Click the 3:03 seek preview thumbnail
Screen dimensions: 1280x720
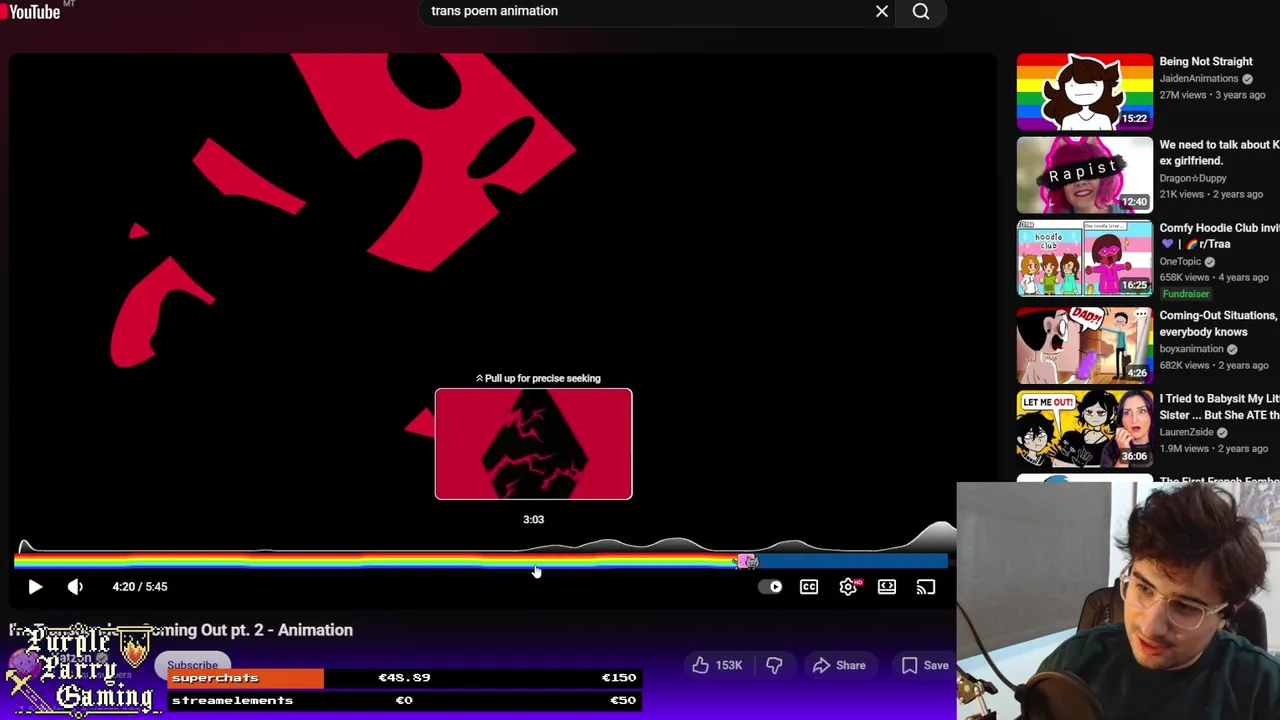pos(533,444)
